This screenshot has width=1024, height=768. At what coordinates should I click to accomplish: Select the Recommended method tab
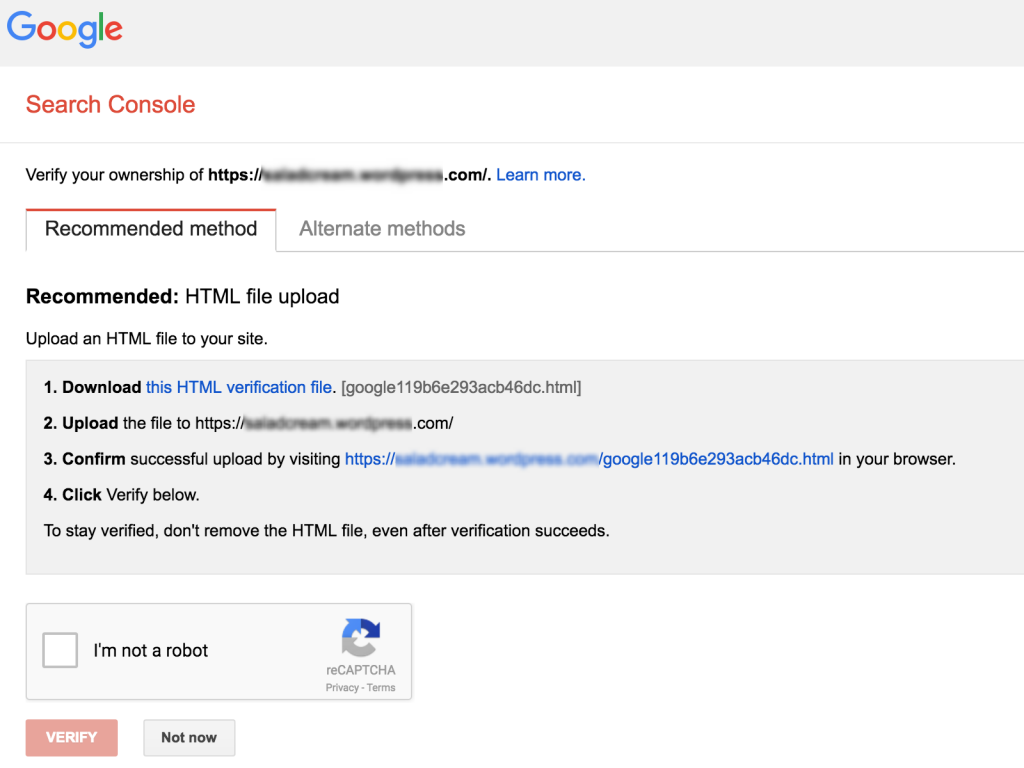(150, 228)
